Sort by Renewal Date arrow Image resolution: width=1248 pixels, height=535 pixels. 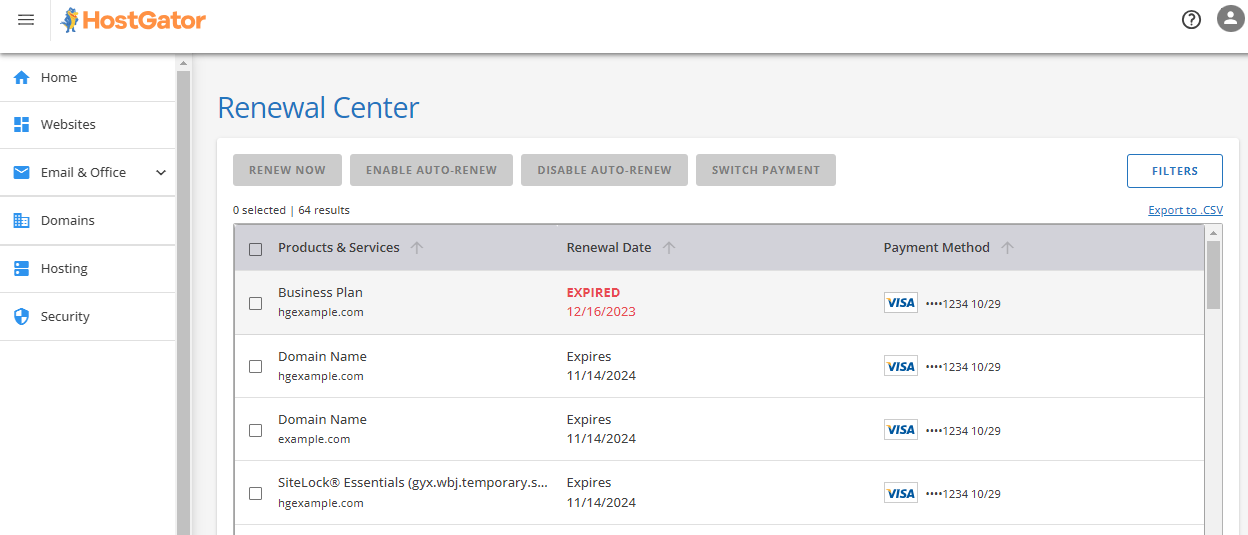[669, 248]
